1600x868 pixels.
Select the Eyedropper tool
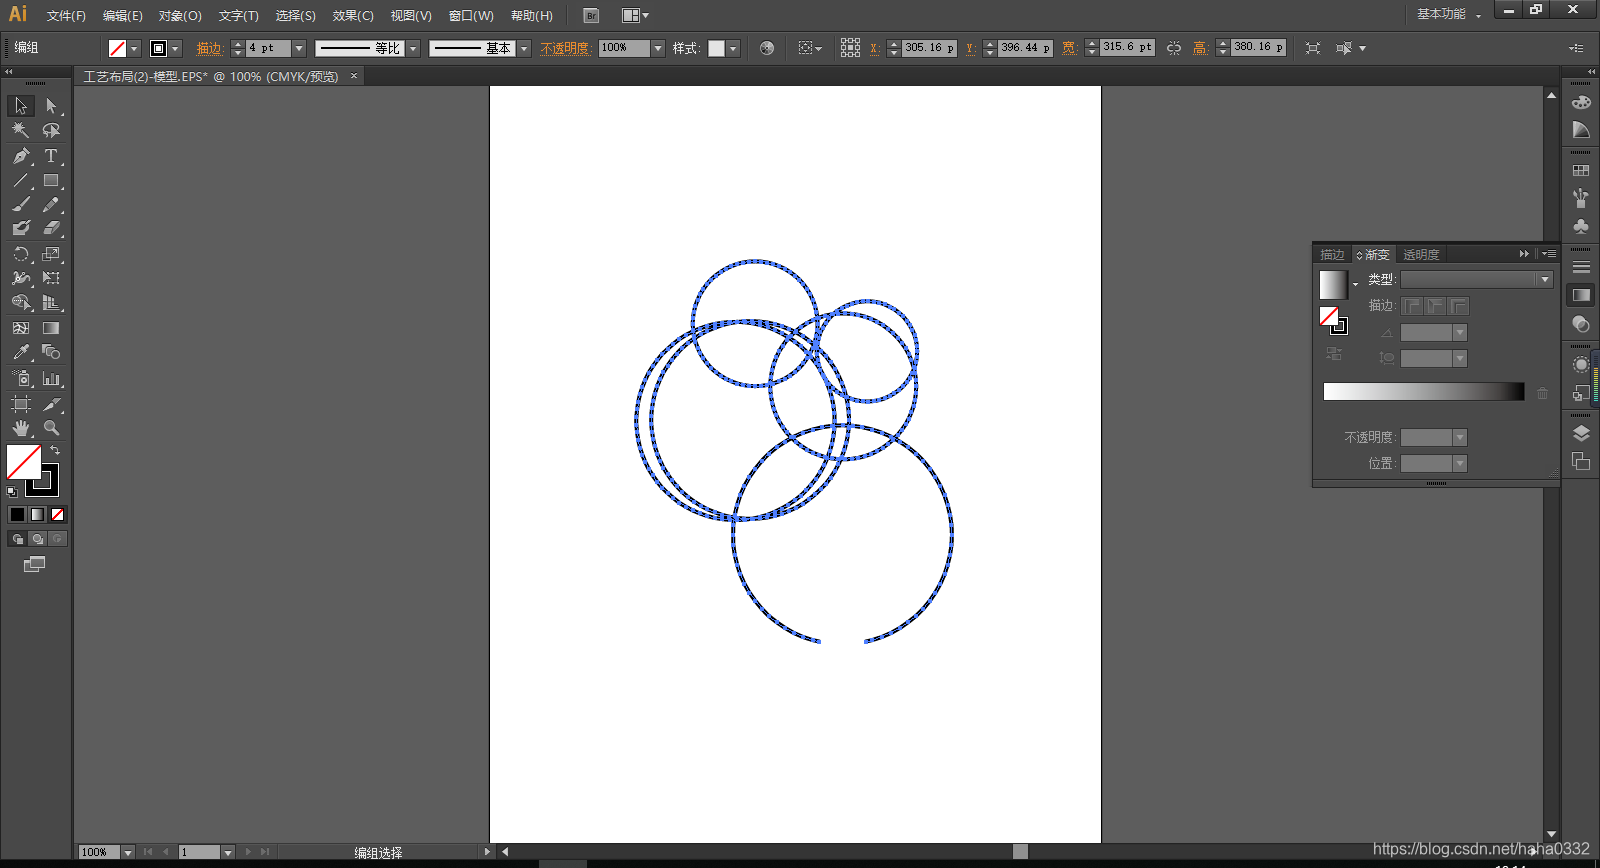(21, 352)
